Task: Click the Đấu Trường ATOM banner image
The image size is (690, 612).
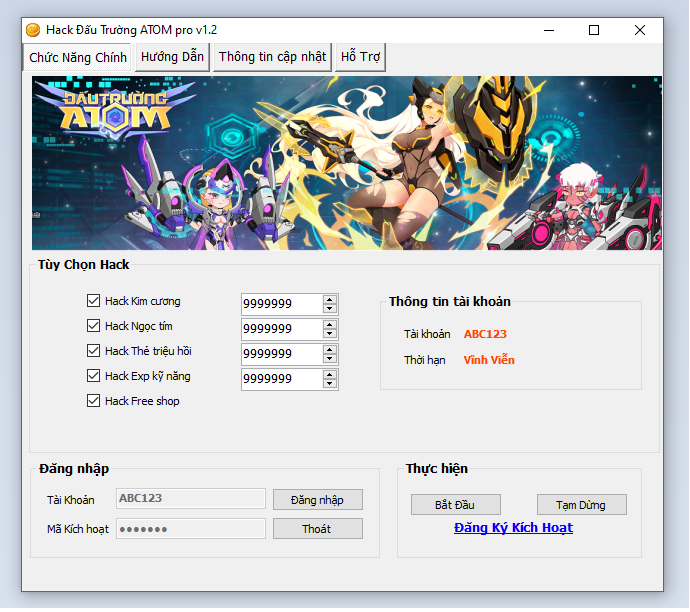Action: [346, 162]
